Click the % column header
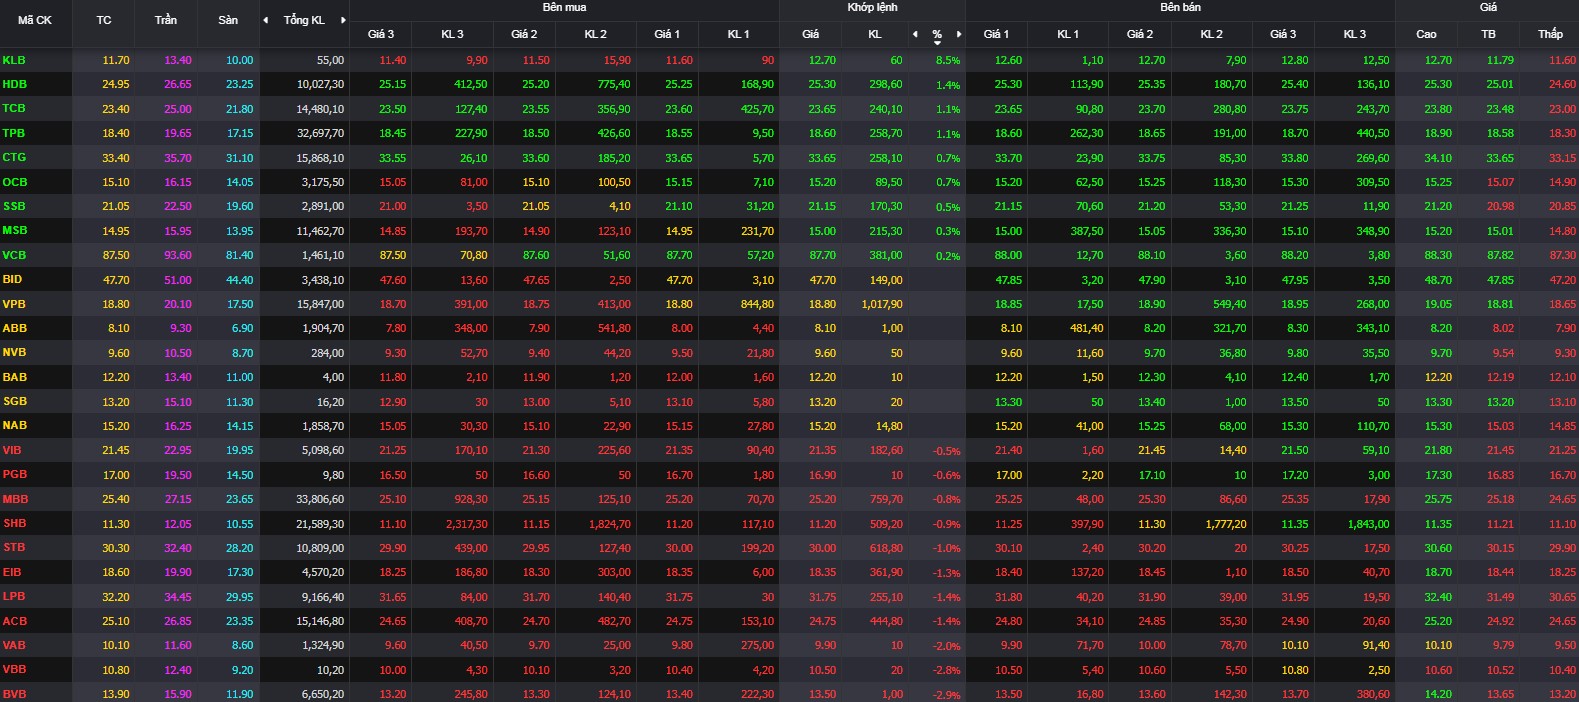This screenshot has width=1579, height=702. [x=937, y=35]
